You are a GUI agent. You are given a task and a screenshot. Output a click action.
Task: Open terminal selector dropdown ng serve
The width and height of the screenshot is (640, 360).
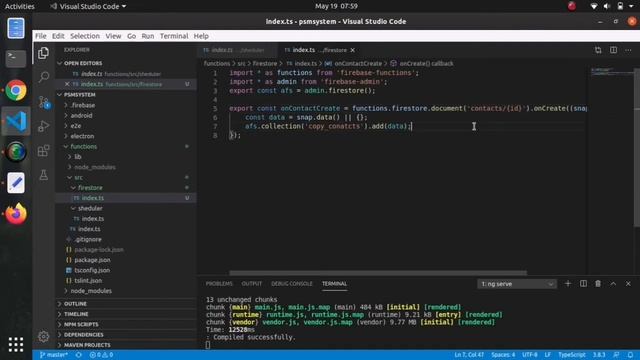tap(517, 284)
